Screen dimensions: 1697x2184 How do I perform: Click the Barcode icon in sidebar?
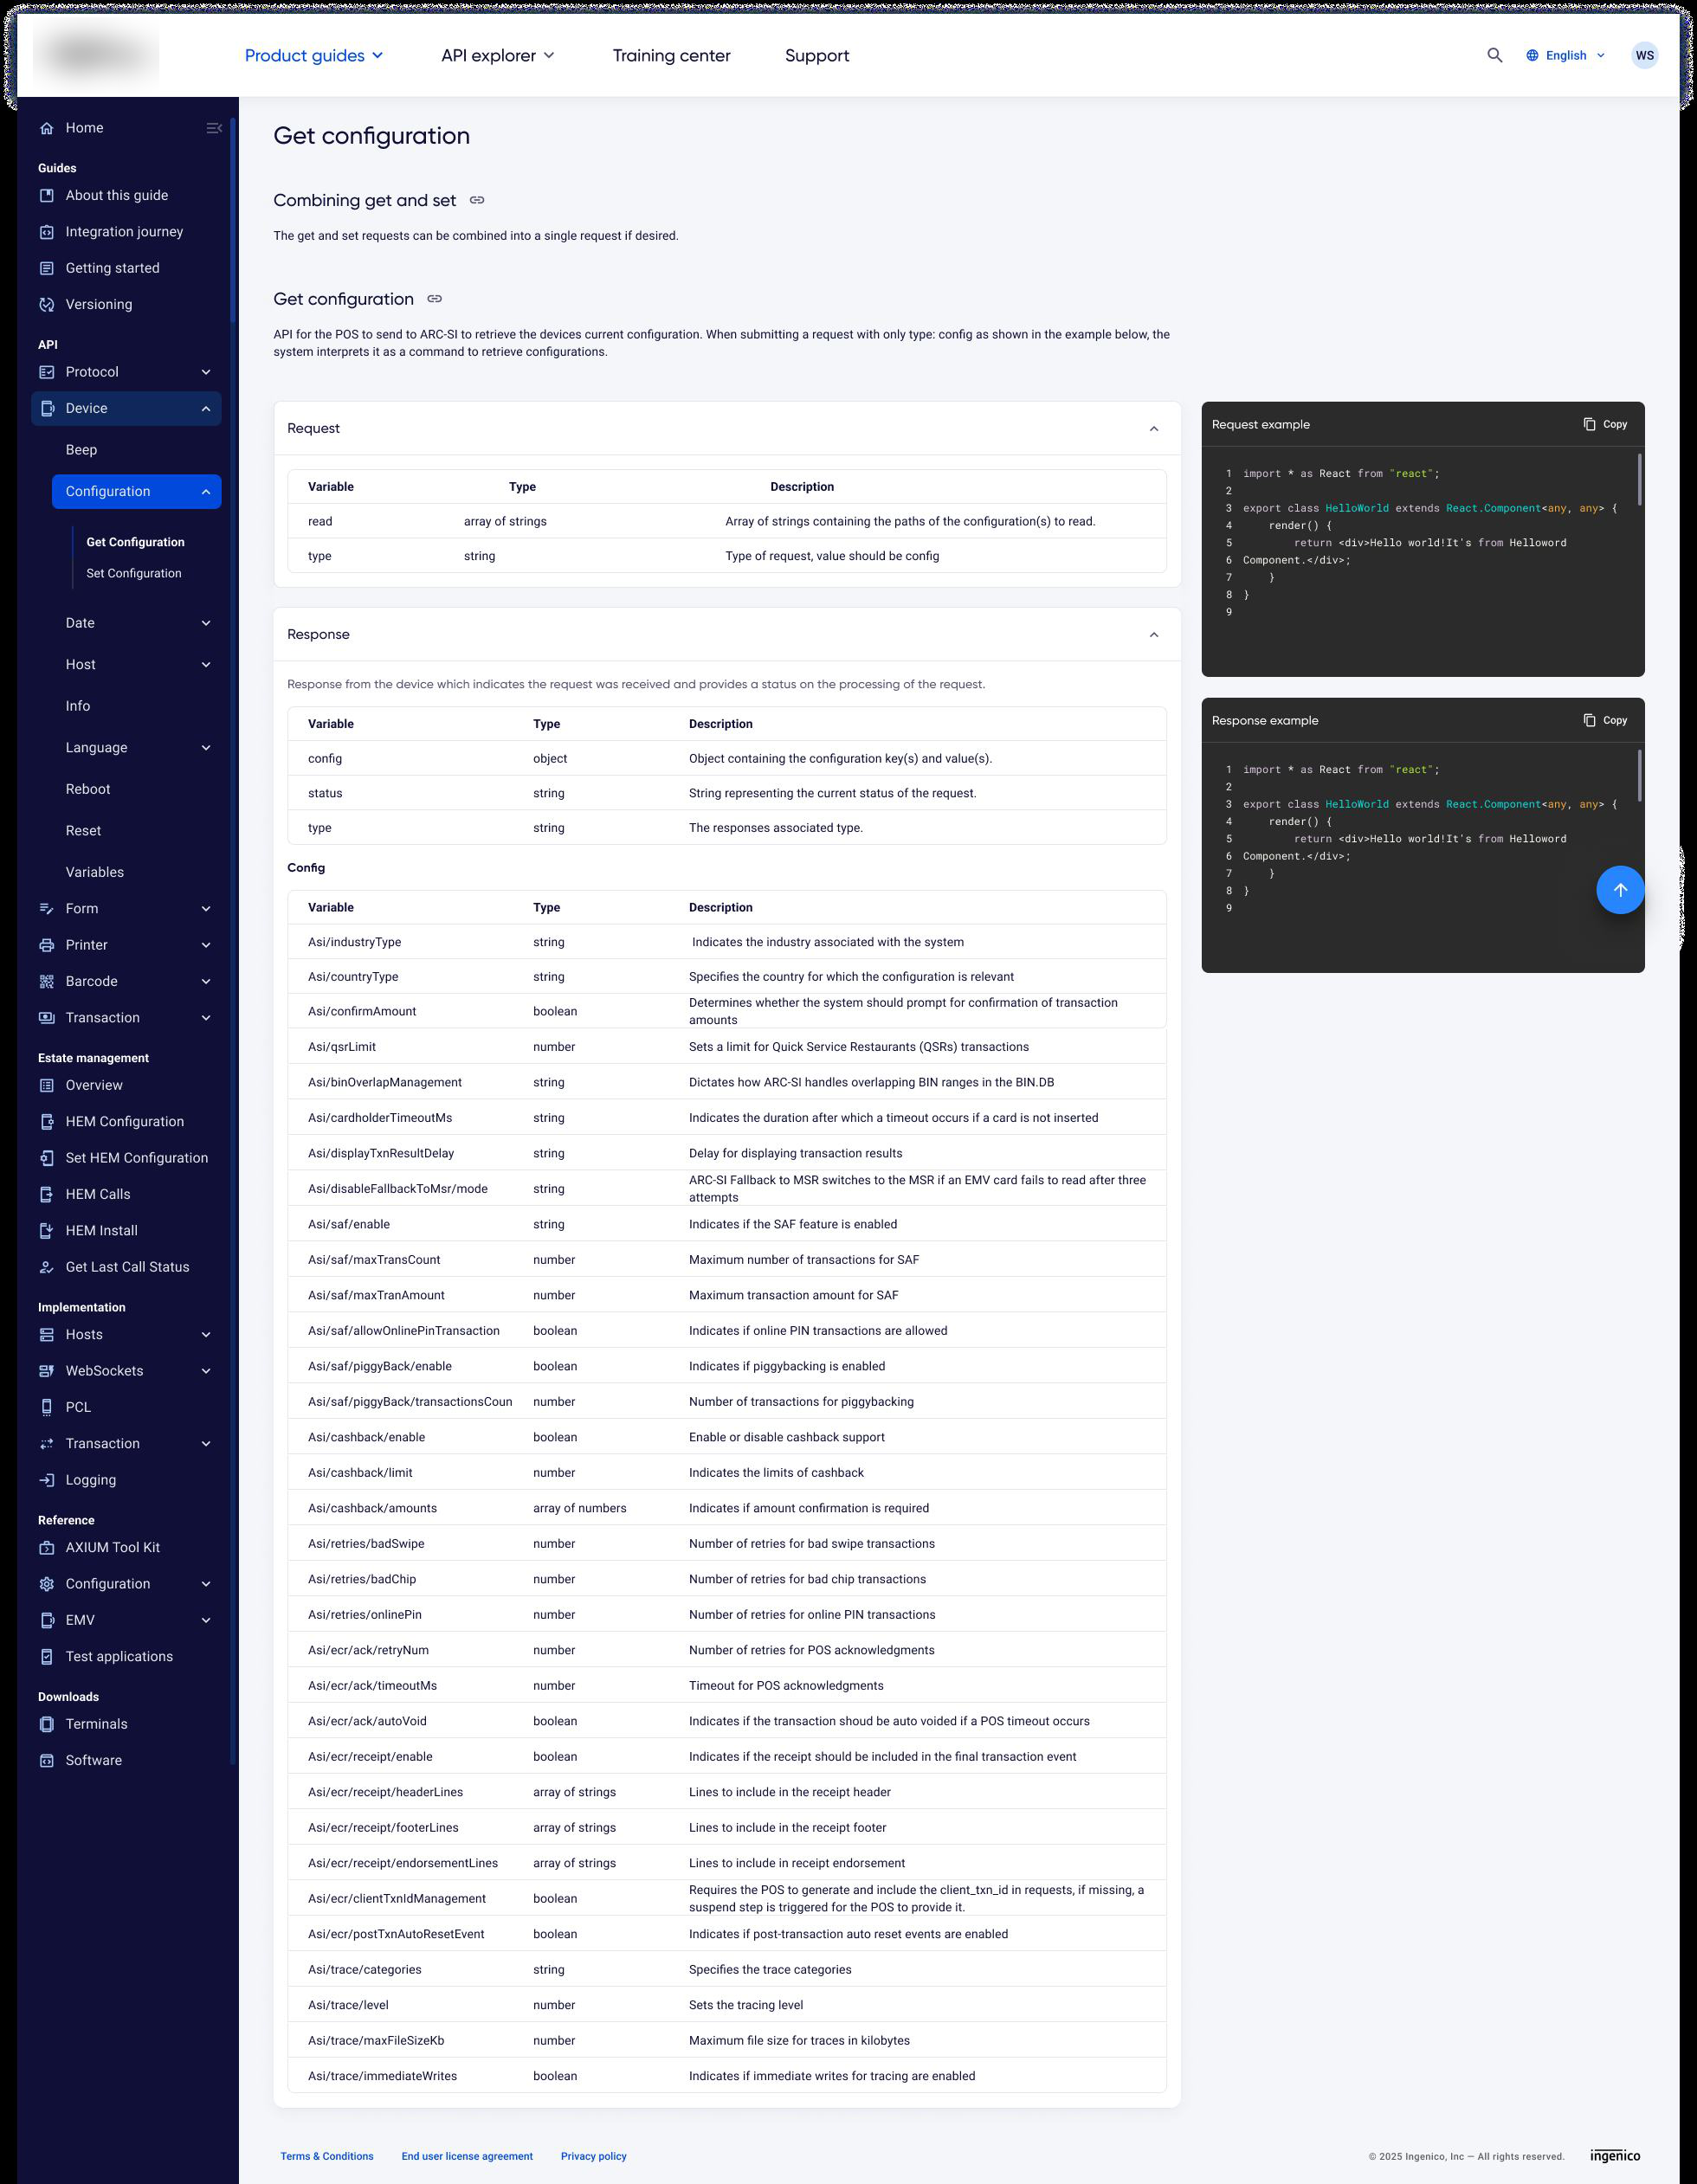(46, 981)
